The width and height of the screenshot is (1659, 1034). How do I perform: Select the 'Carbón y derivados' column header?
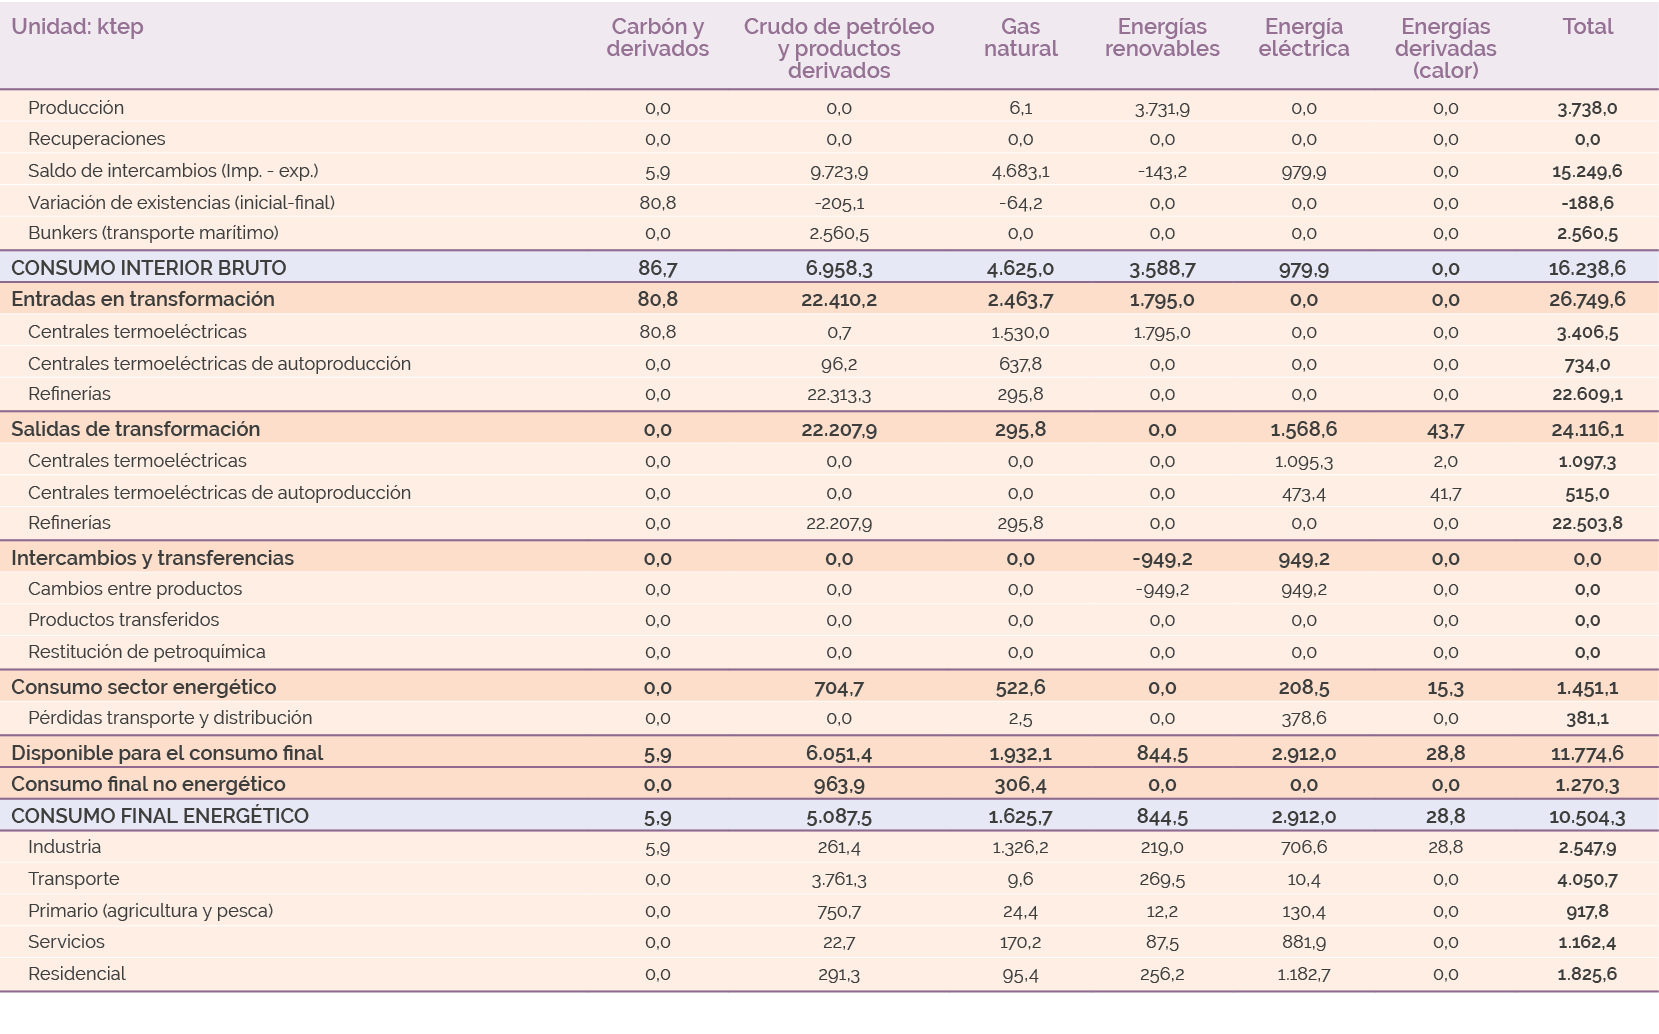(x=657, y=38)
